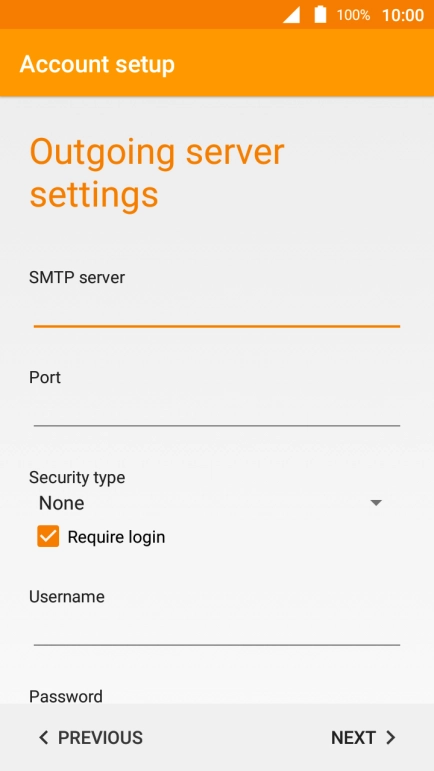
Task: Select the None security type value
Action: [61, 503]
